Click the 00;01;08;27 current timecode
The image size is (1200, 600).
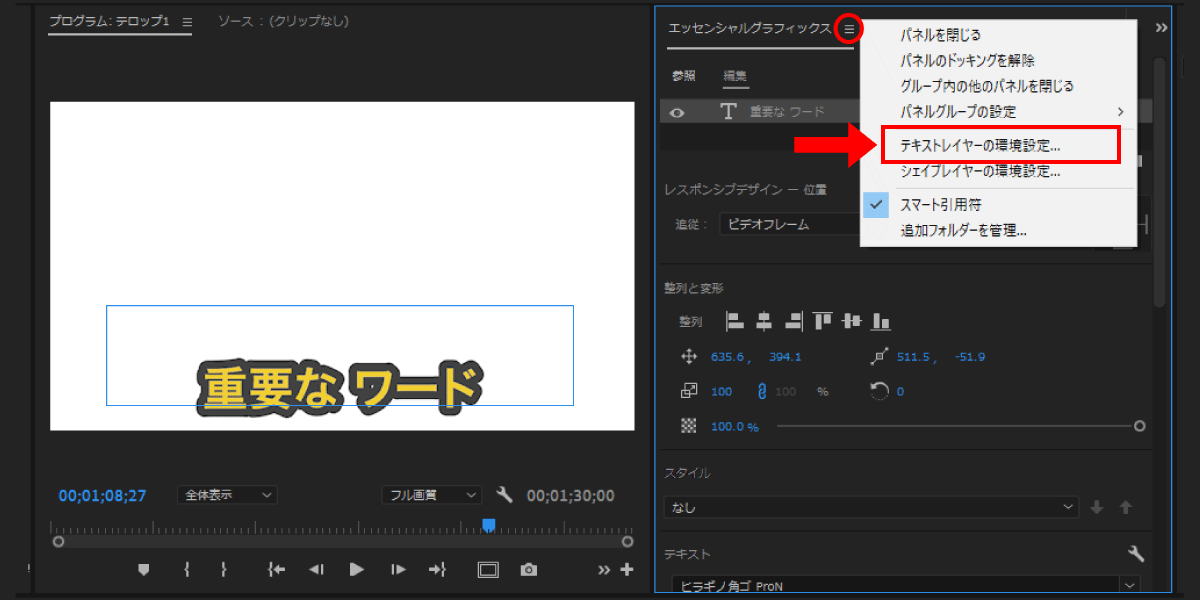(x=103, y=495)
